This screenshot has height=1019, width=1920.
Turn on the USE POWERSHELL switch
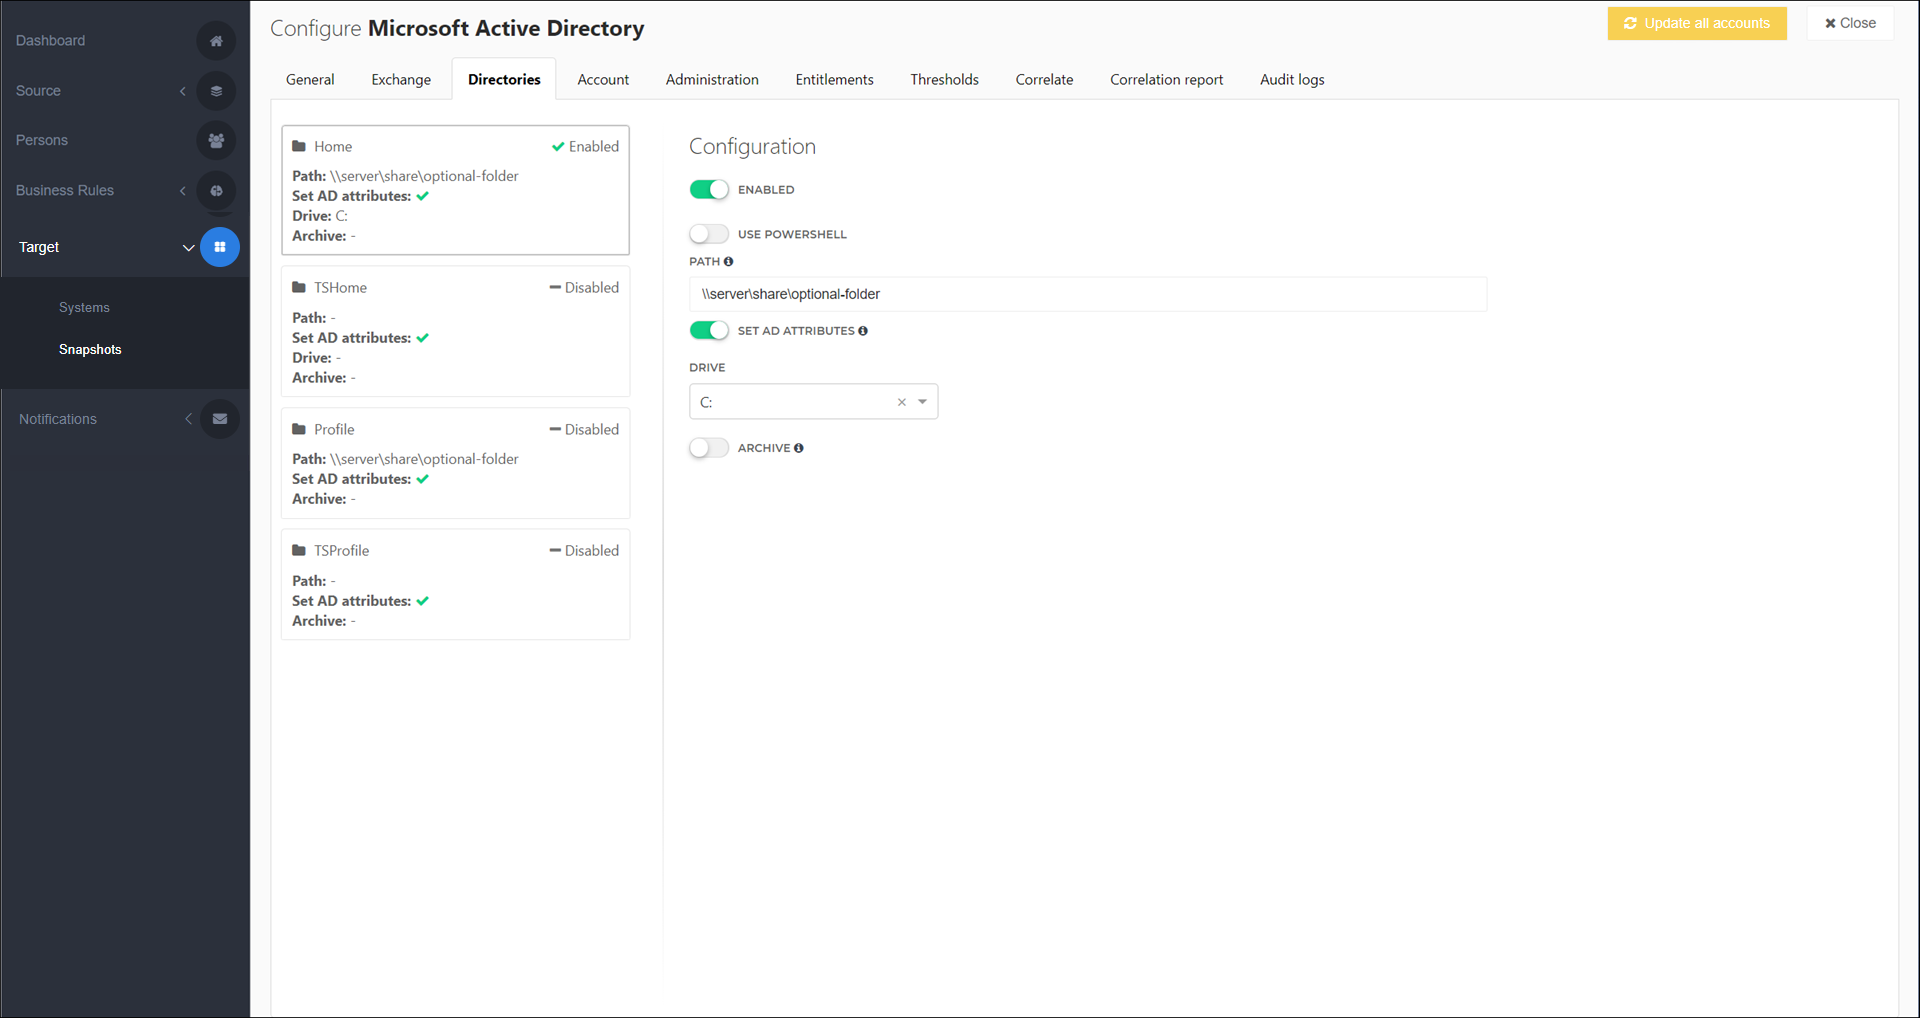pos(709,234)
